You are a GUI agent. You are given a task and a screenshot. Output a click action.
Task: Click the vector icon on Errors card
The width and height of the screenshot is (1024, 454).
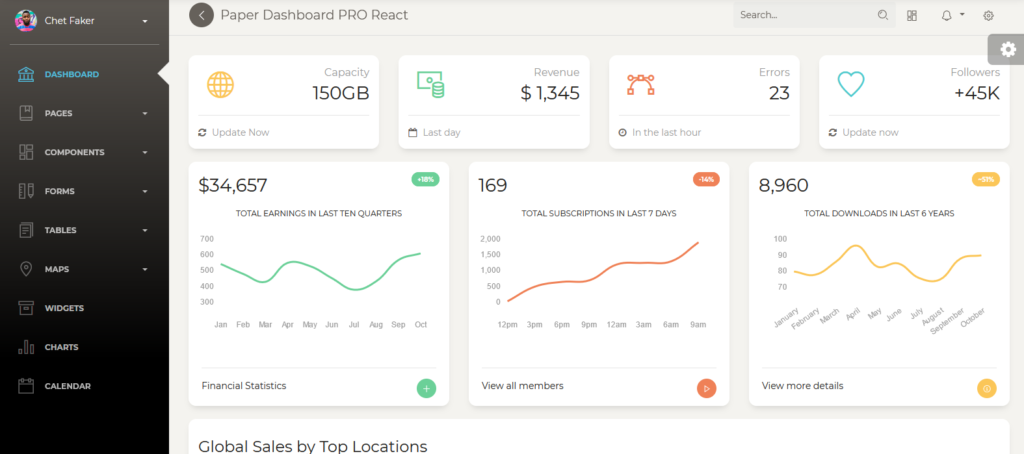pyautogui.click(x=641, y=84)
